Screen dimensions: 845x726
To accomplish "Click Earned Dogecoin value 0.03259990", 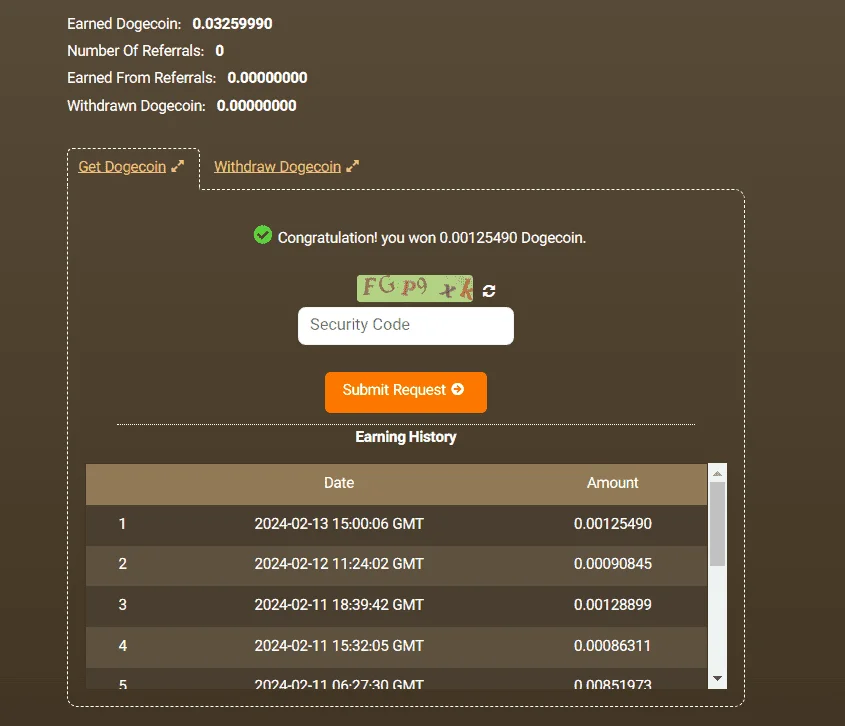I will 232,24.
